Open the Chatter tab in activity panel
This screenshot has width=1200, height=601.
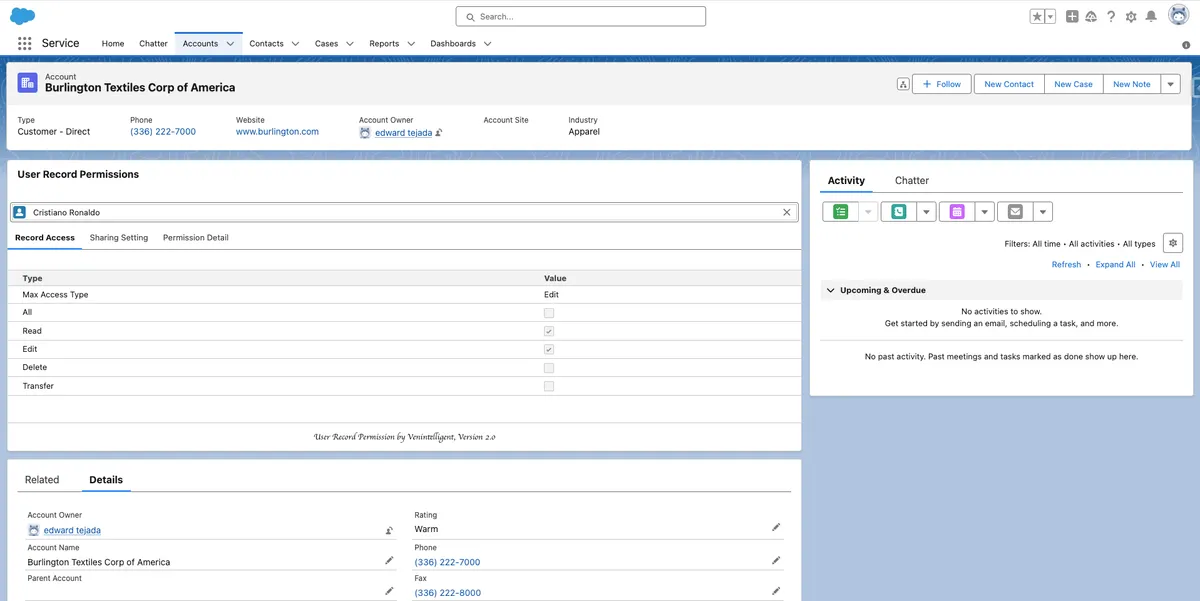[x=912, y=181]
